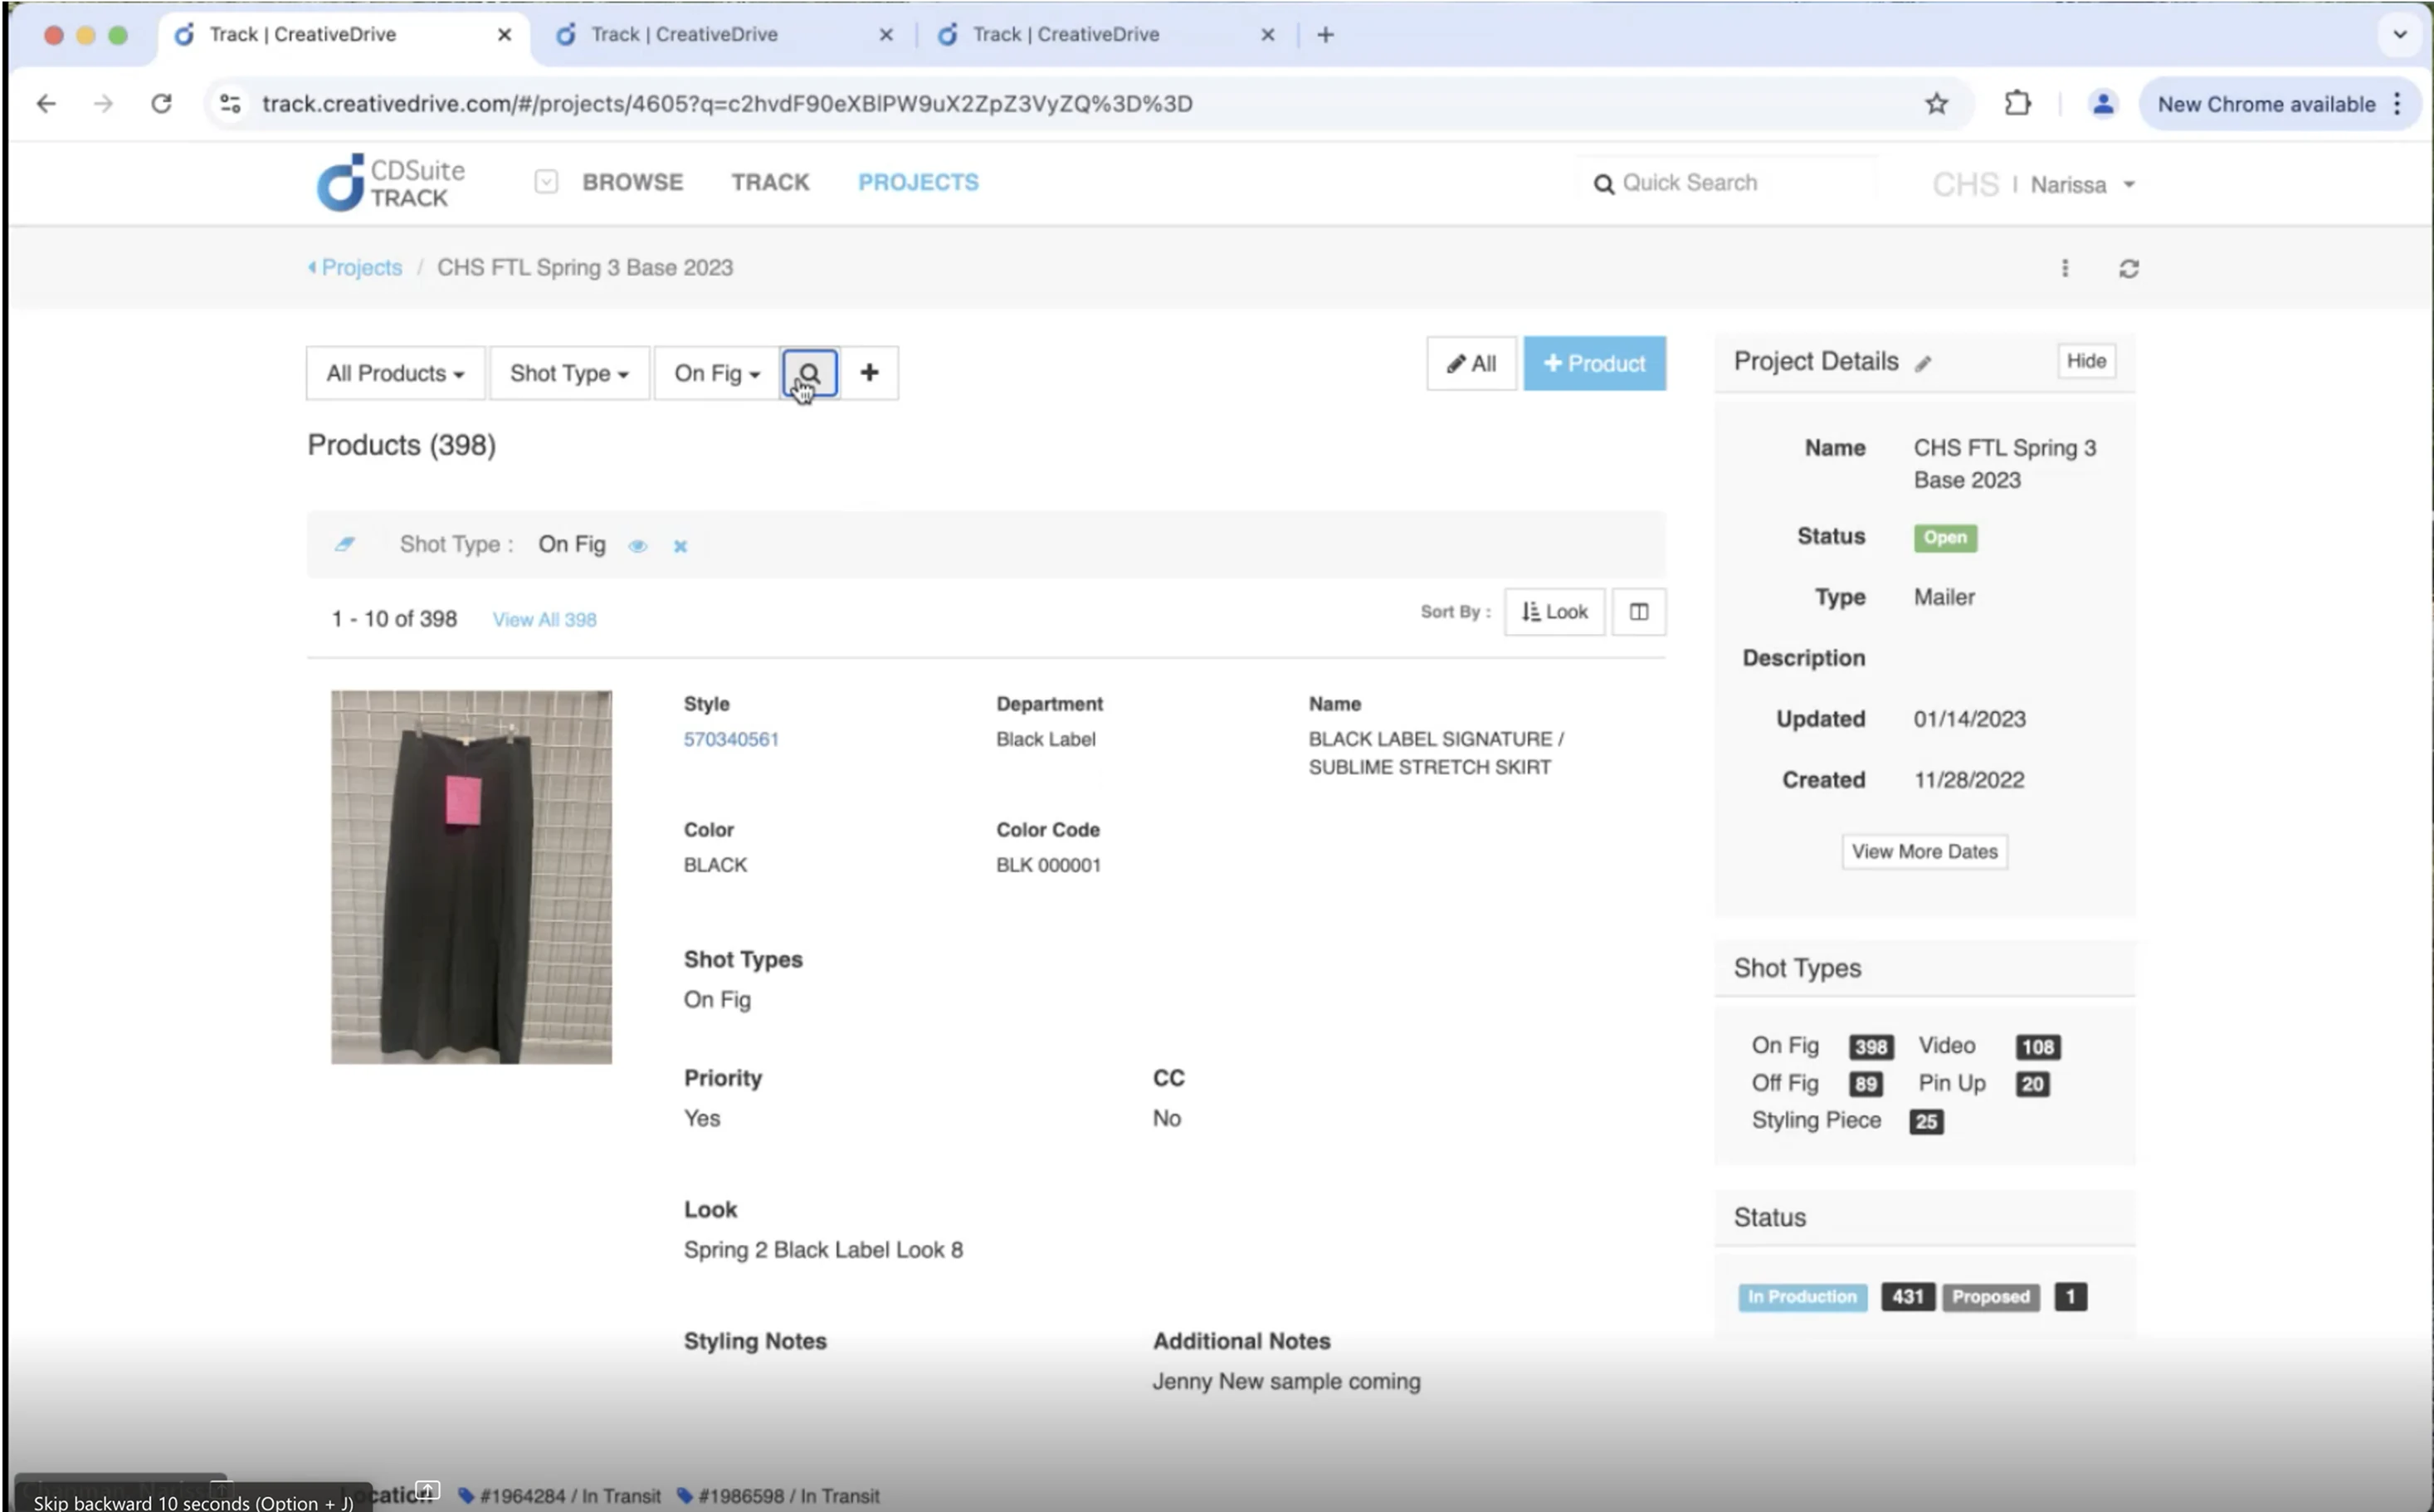Viewport: 2434px width, 1512px height.
Task: Edit Project Details with the pencil icon
Action: tap(1922, 364)
